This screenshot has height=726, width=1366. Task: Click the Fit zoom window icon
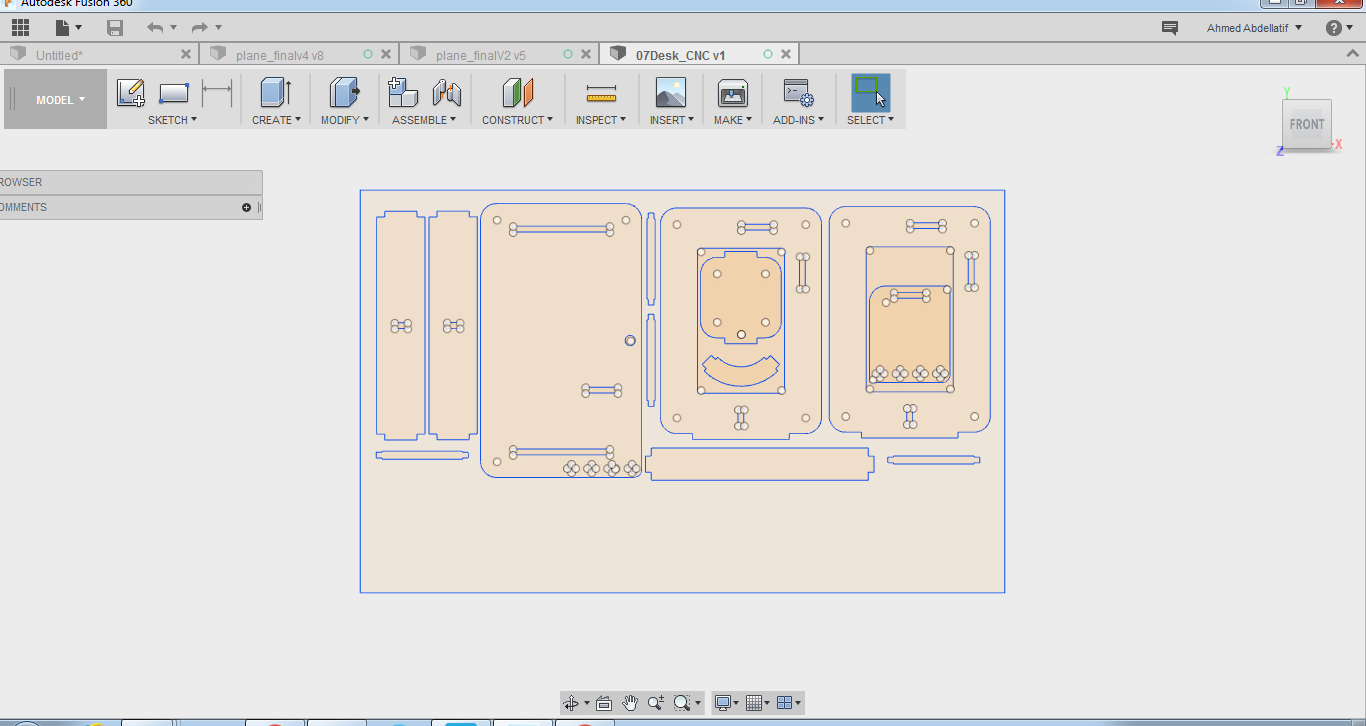point(682,703)
